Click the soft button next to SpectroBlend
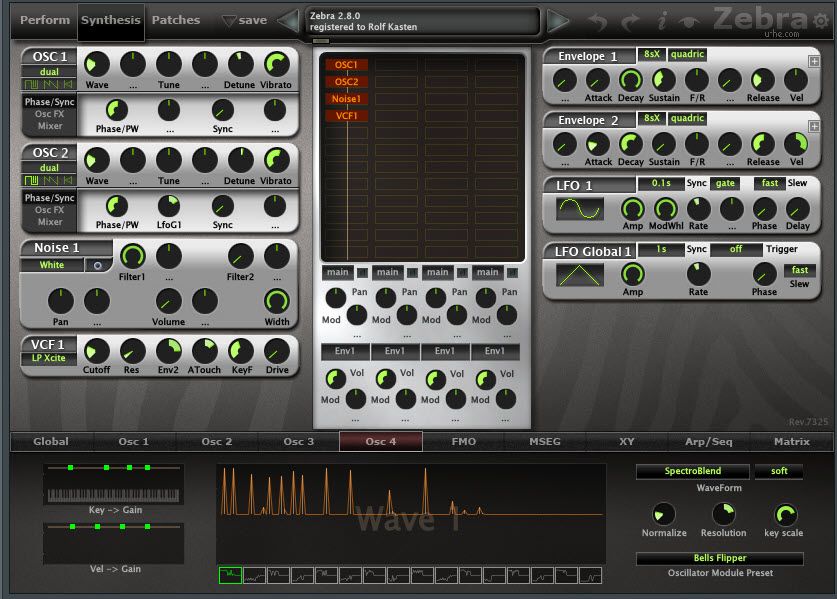 pos(780,471)
